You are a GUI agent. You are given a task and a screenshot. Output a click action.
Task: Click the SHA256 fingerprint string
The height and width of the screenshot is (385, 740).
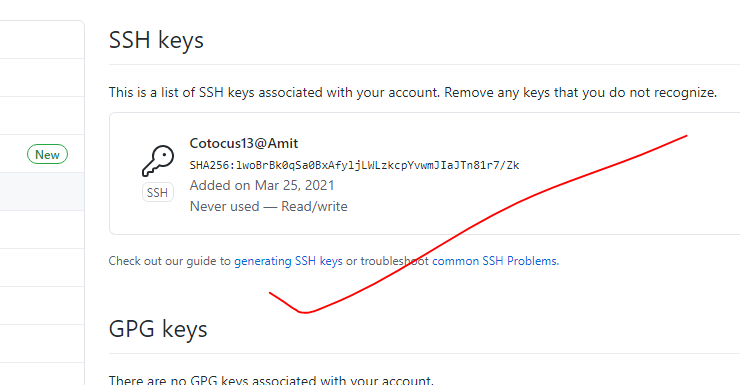[x=354, y=165]
